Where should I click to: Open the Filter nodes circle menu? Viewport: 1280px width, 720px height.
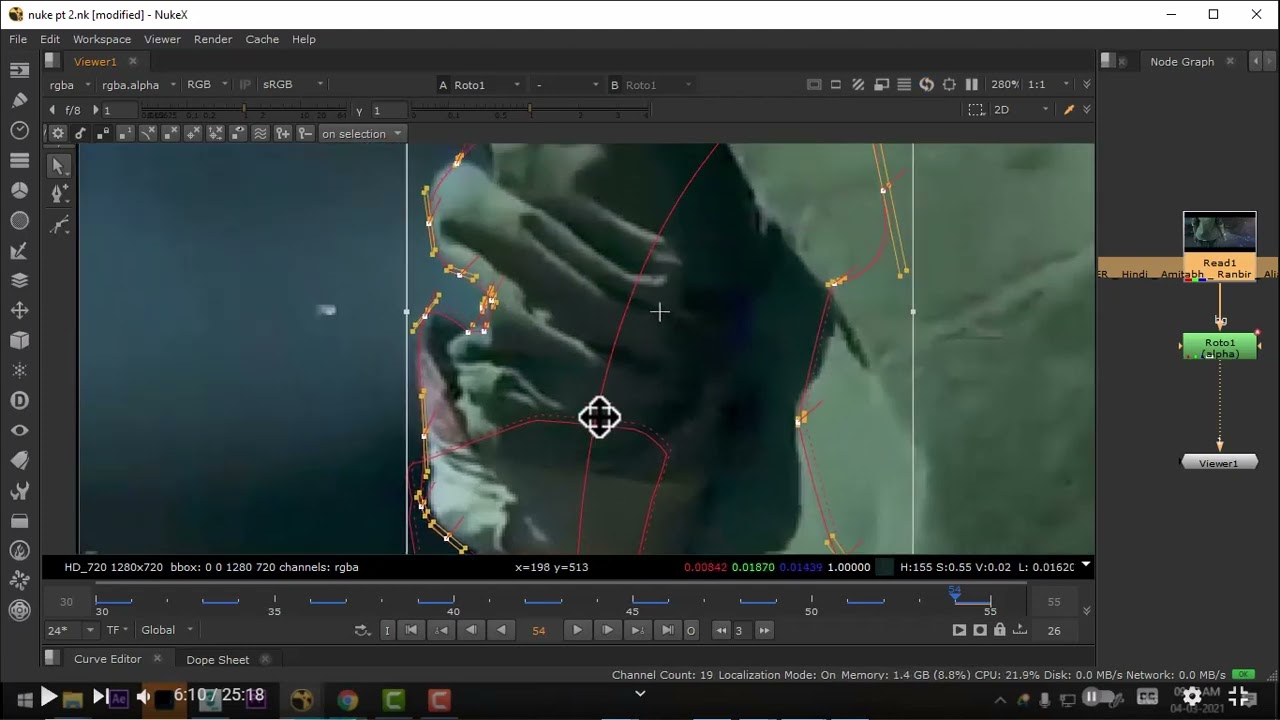pyautogui.click(x=19, y=220)
